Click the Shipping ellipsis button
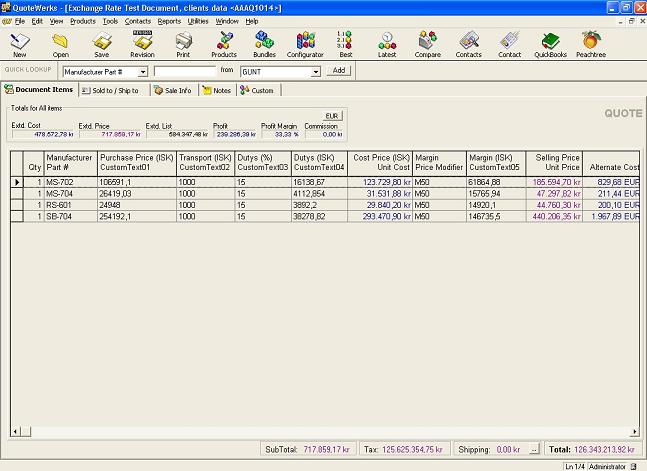The height and width of the screenshot is (471, 647). 534,449
